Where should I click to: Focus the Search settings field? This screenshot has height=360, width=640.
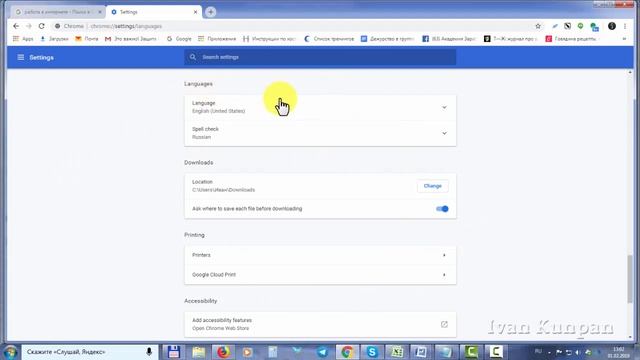coord(320,57)
